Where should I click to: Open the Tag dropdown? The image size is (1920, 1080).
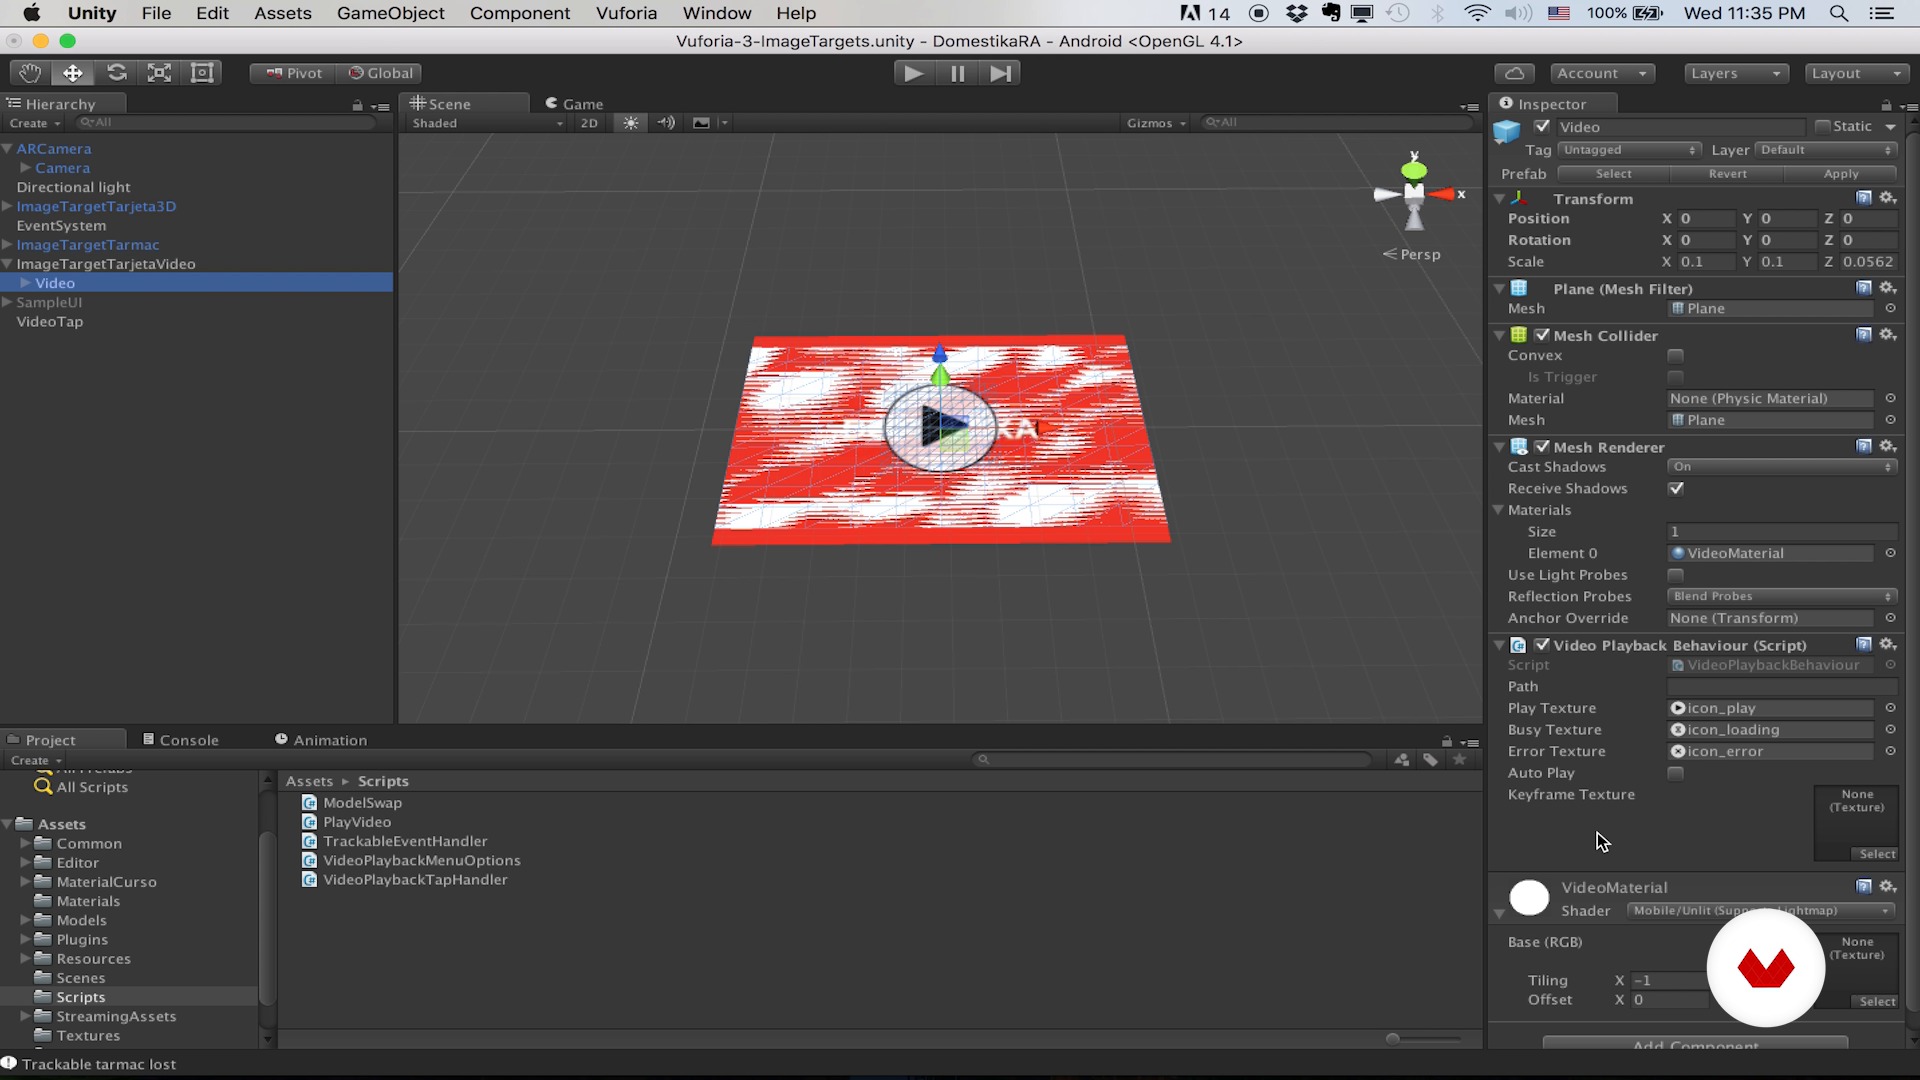pos(1629,150)
